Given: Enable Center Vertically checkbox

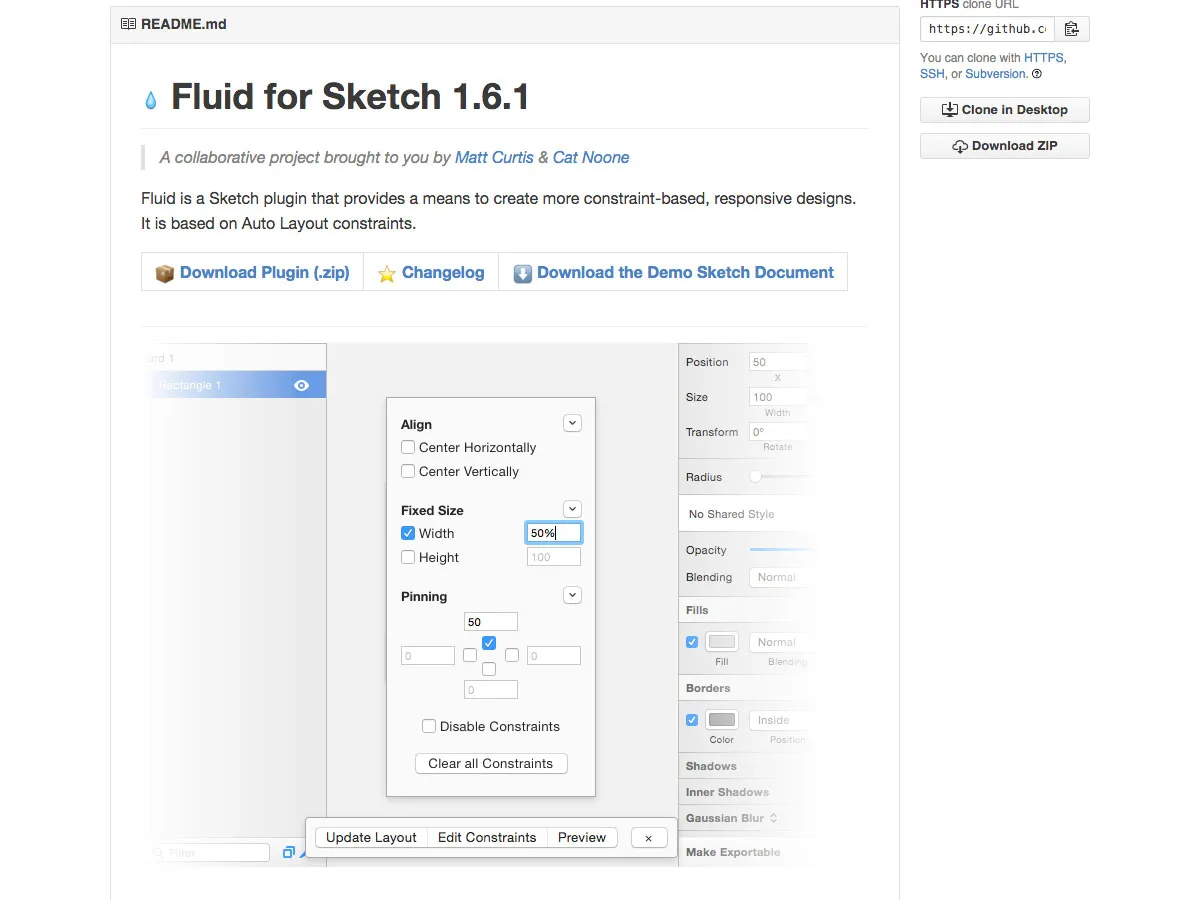Looking at the screenshot, I should pyautogui.click(x=408, y=471).
